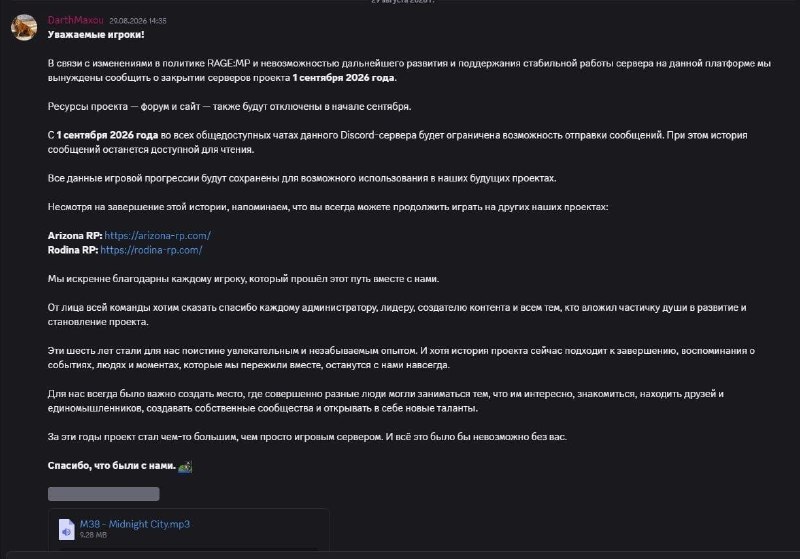Open the rodina-rp.com link
Viewport: 800px width, 559px height.
coord(152,250)
